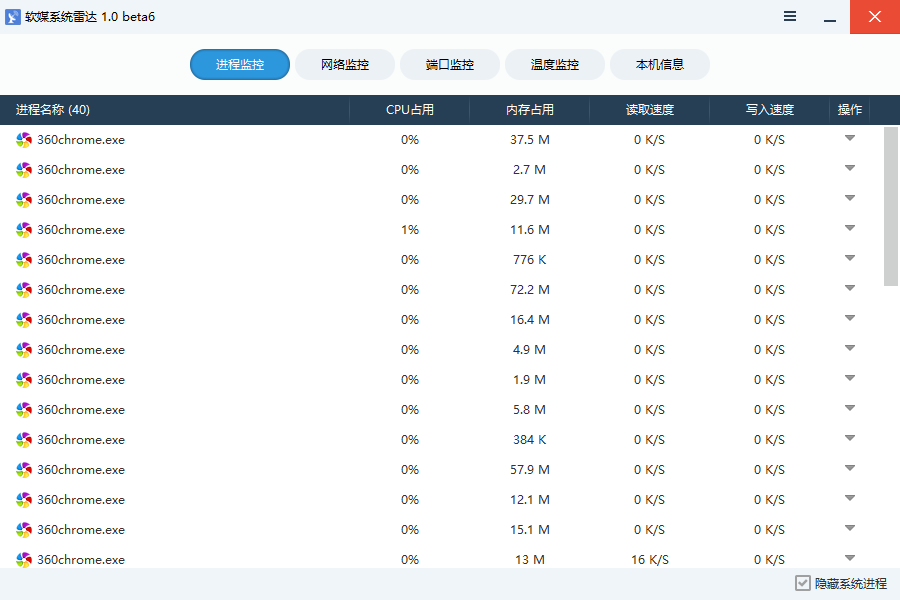Click 360chrome icon for the 12.1 M process
The image size is (900, 600).
coord(24,500)
